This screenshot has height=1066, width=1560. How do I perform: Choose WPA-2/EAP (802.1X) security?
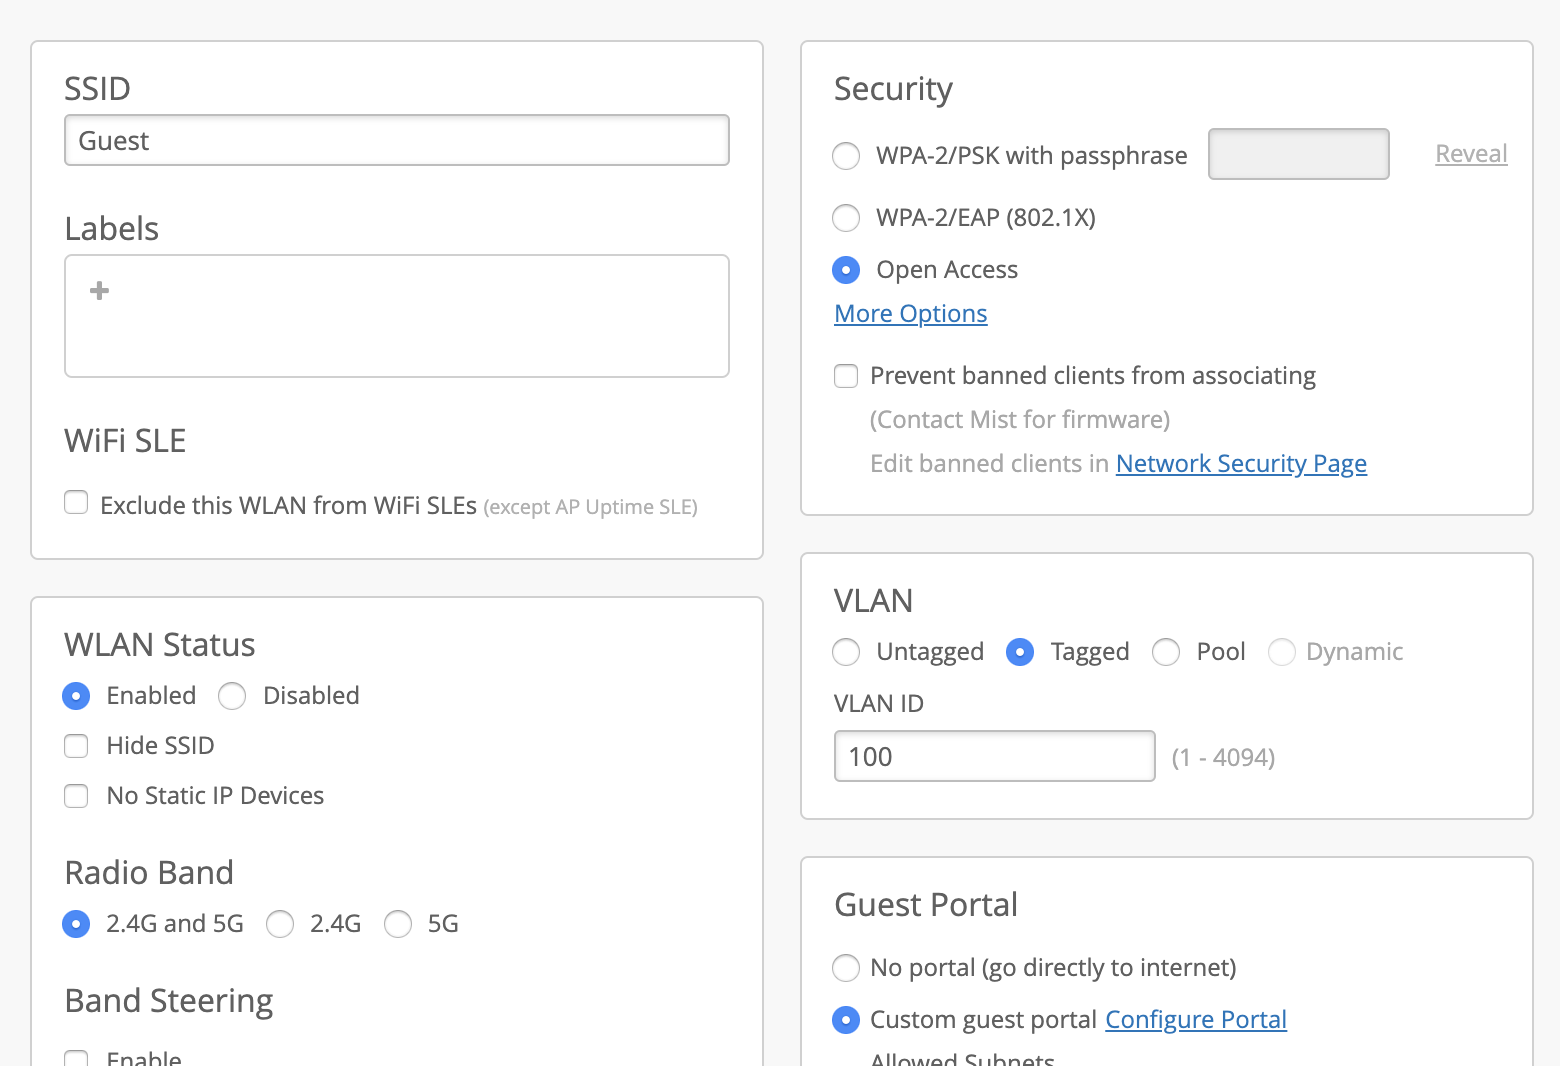[x=846, y=218]
